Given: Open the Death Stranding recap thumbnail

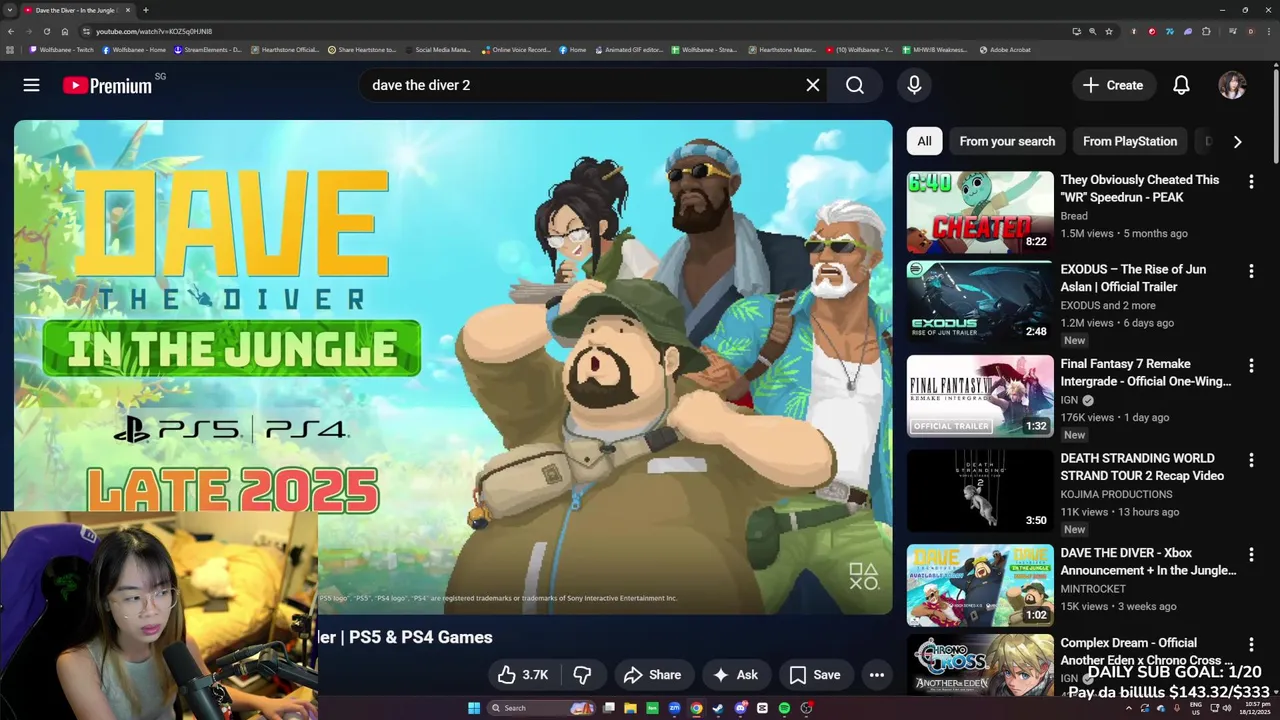Looking at the screenshot, I should click(980, 491).
